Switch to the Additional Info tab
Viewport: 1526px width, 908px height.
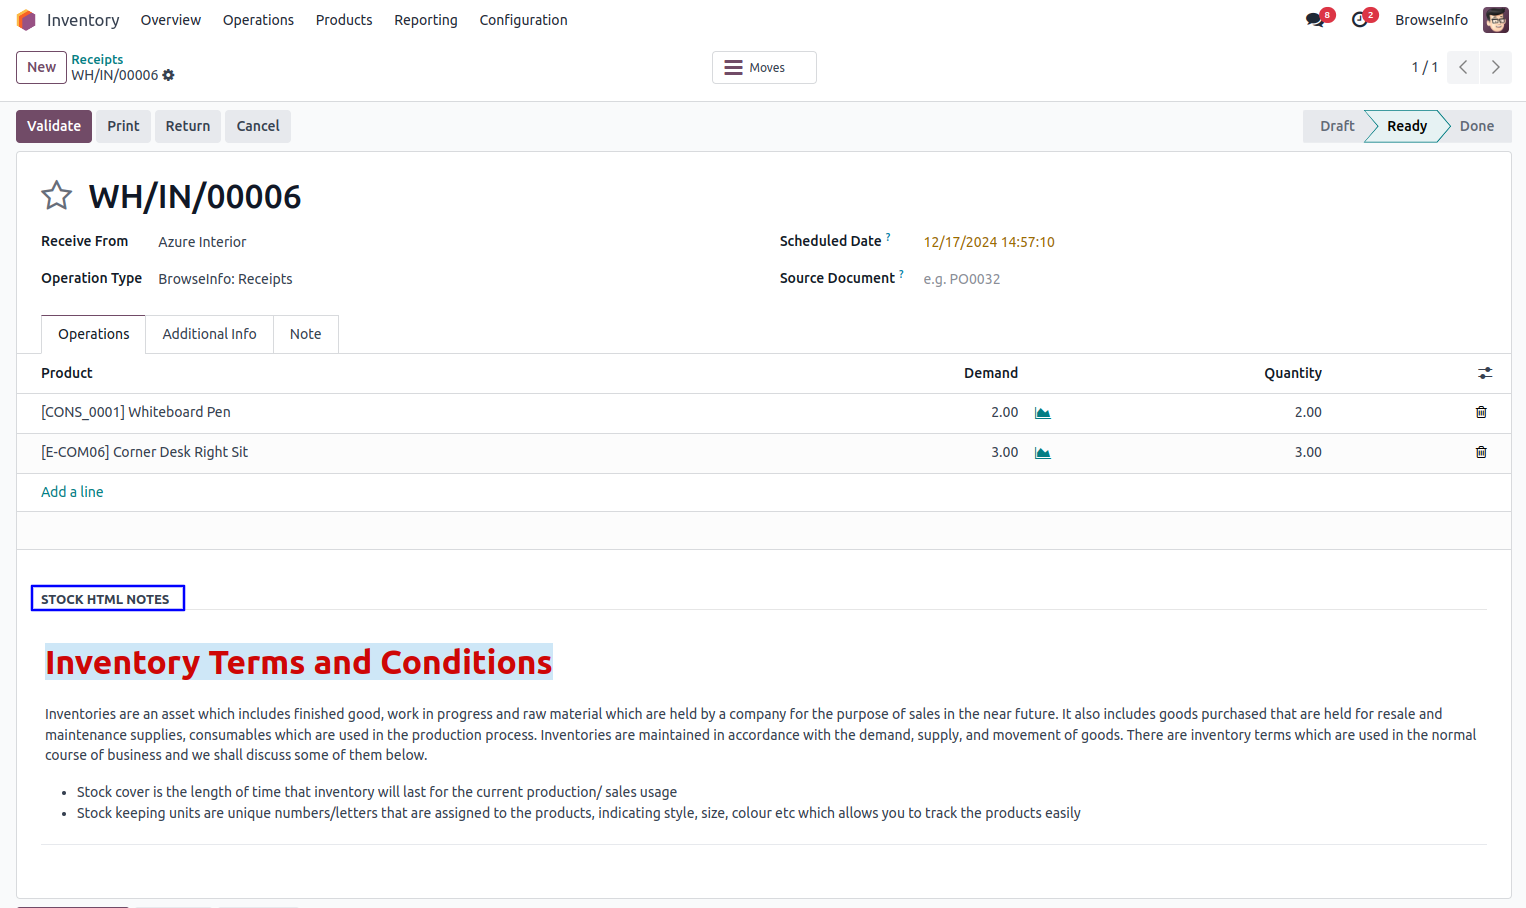click(209, 334)
